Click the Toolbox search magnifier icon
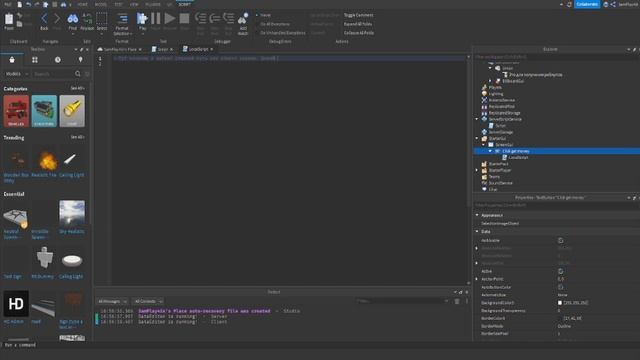 [78, 74]
